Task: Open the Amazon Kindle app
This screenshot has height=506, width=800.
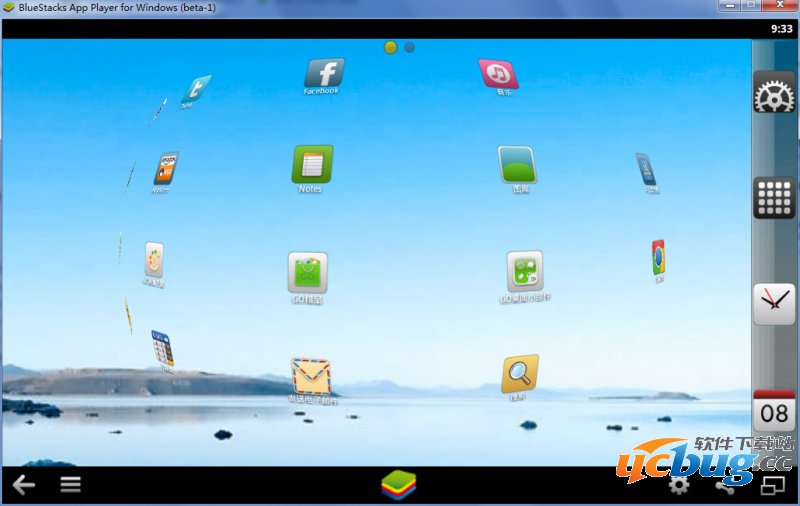Action: point(166,168)
